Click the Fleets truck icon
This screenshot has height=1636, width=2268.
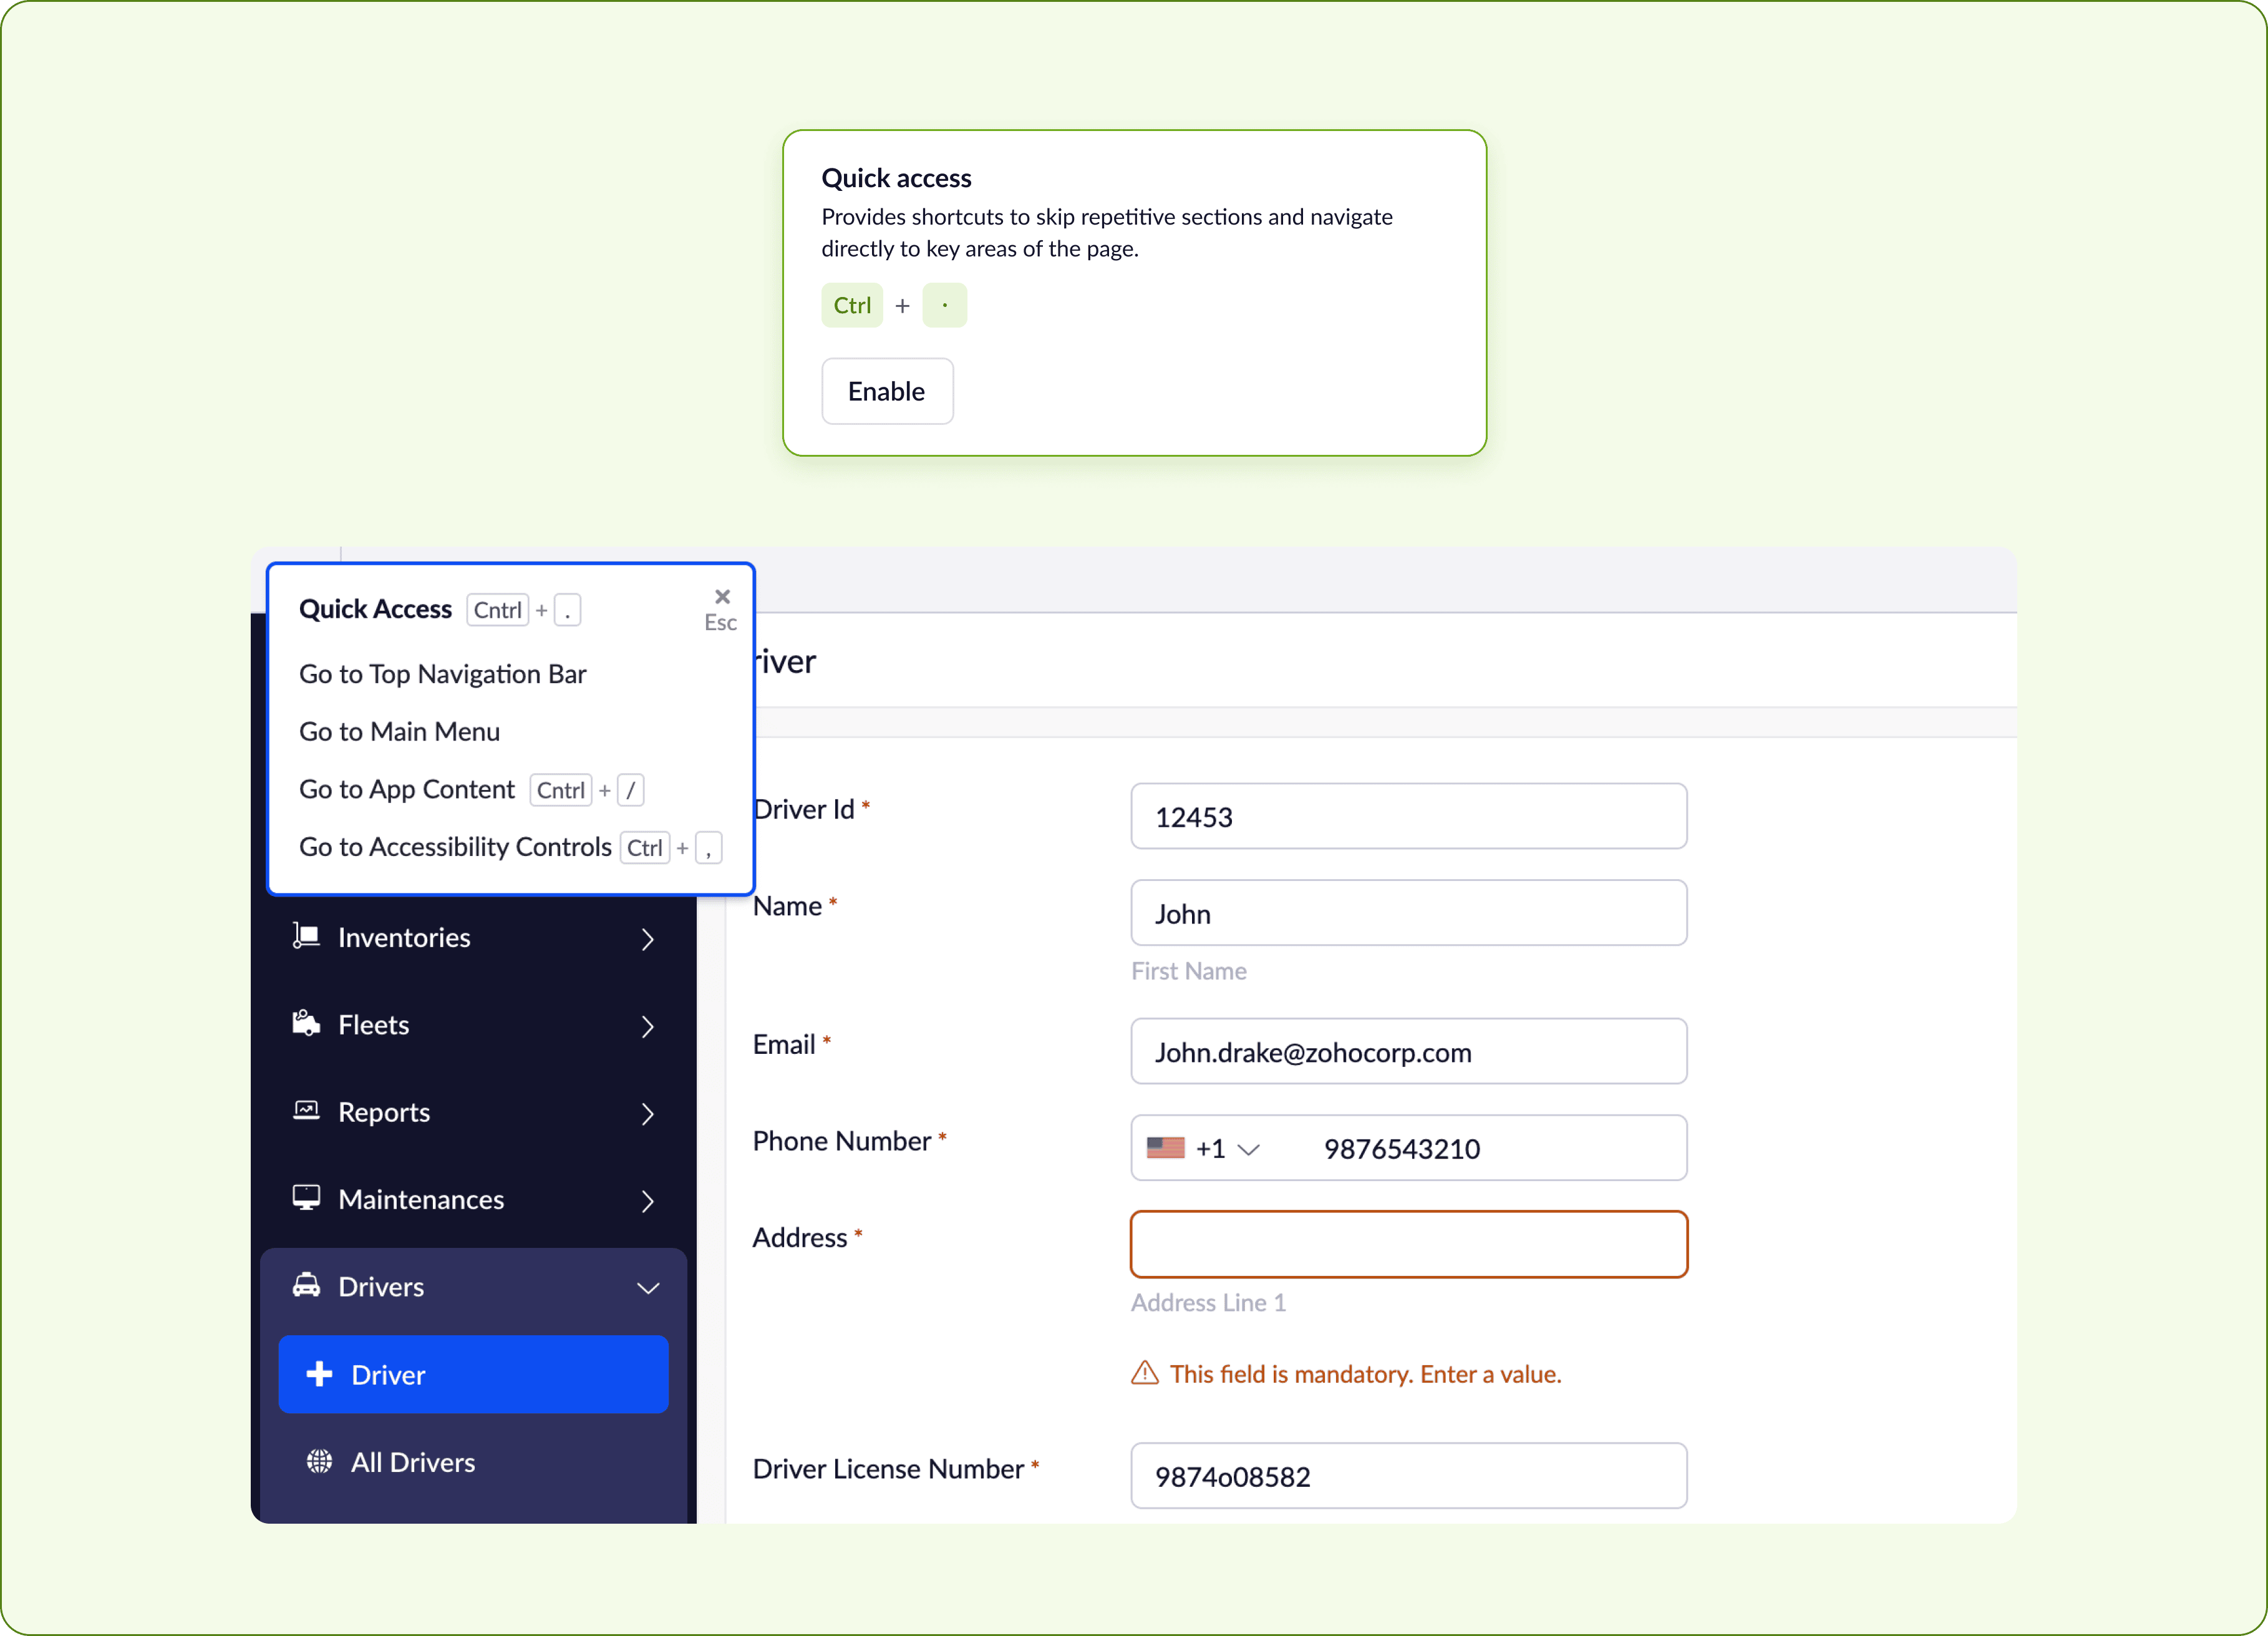[306, 1023]
